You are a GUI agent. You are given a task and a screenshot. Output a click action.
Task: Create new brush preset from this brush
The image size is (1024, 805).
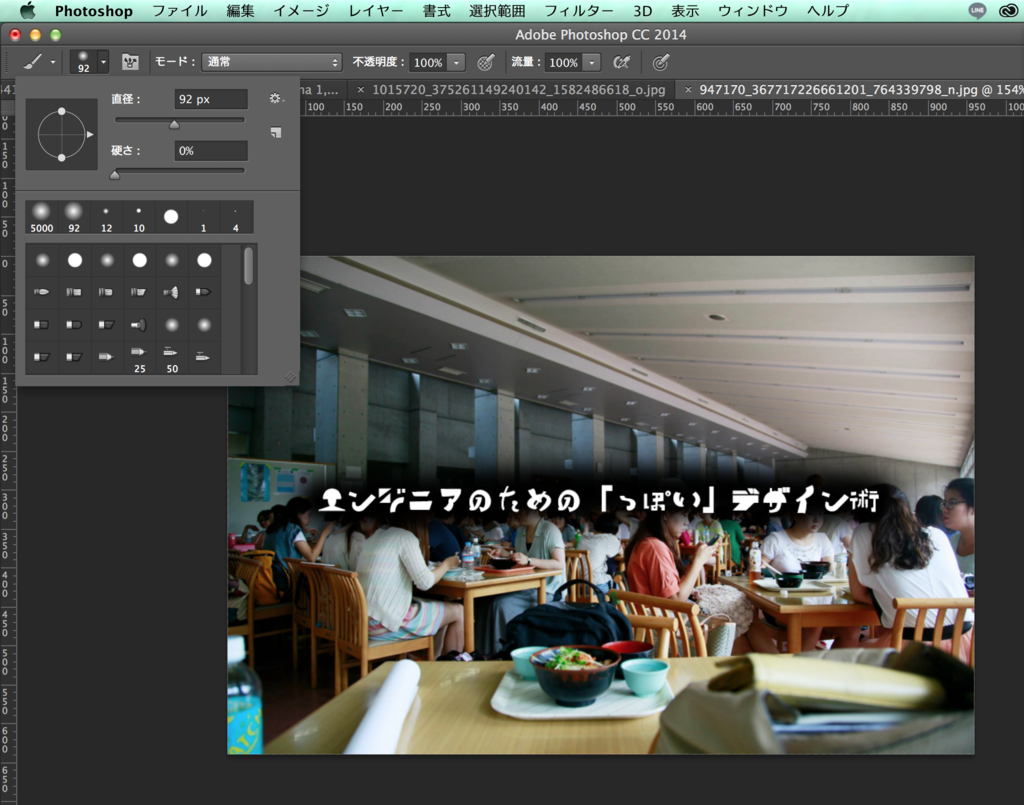pos(276,133)
